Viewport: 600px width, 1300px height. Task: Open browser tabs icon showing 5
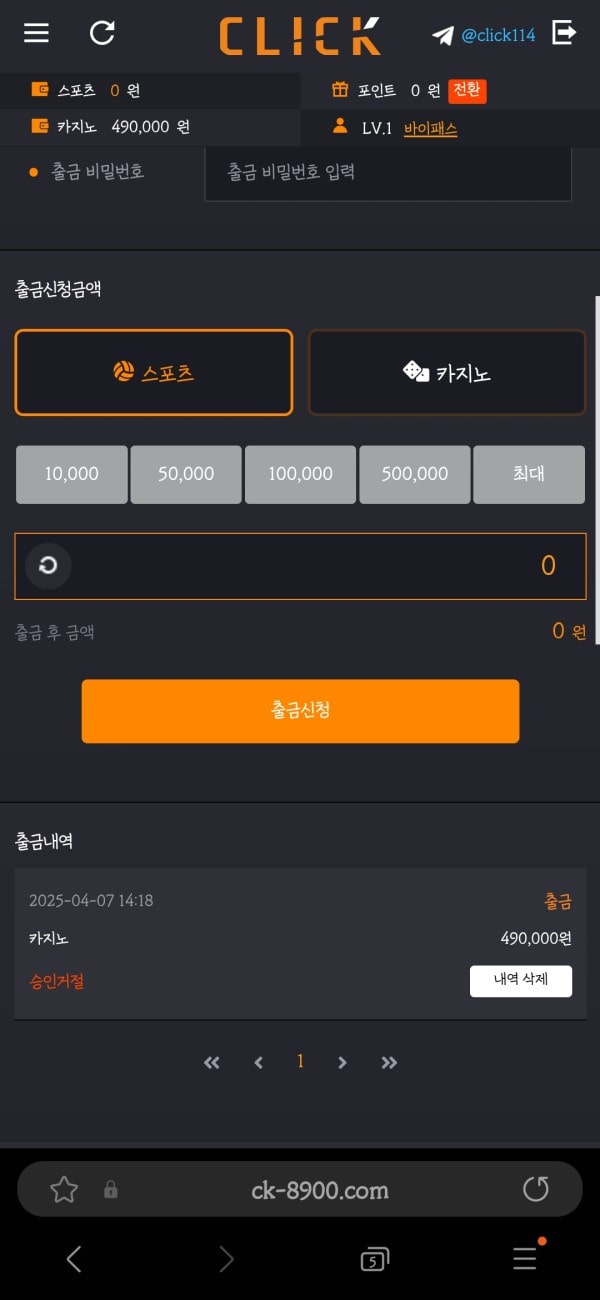tap(375, 1260)
